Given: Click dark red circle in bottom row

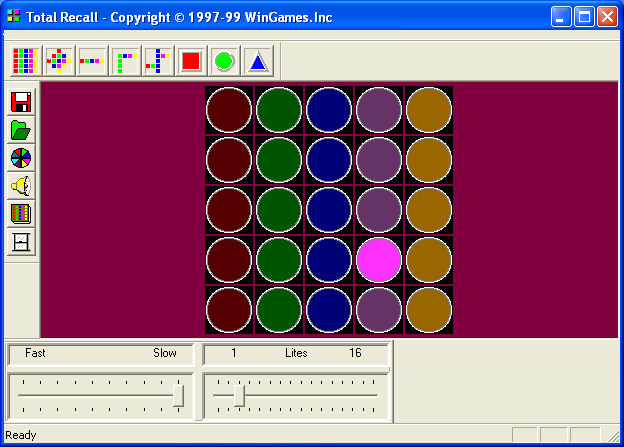Looking at the screenshot, I should coord(229,310).
